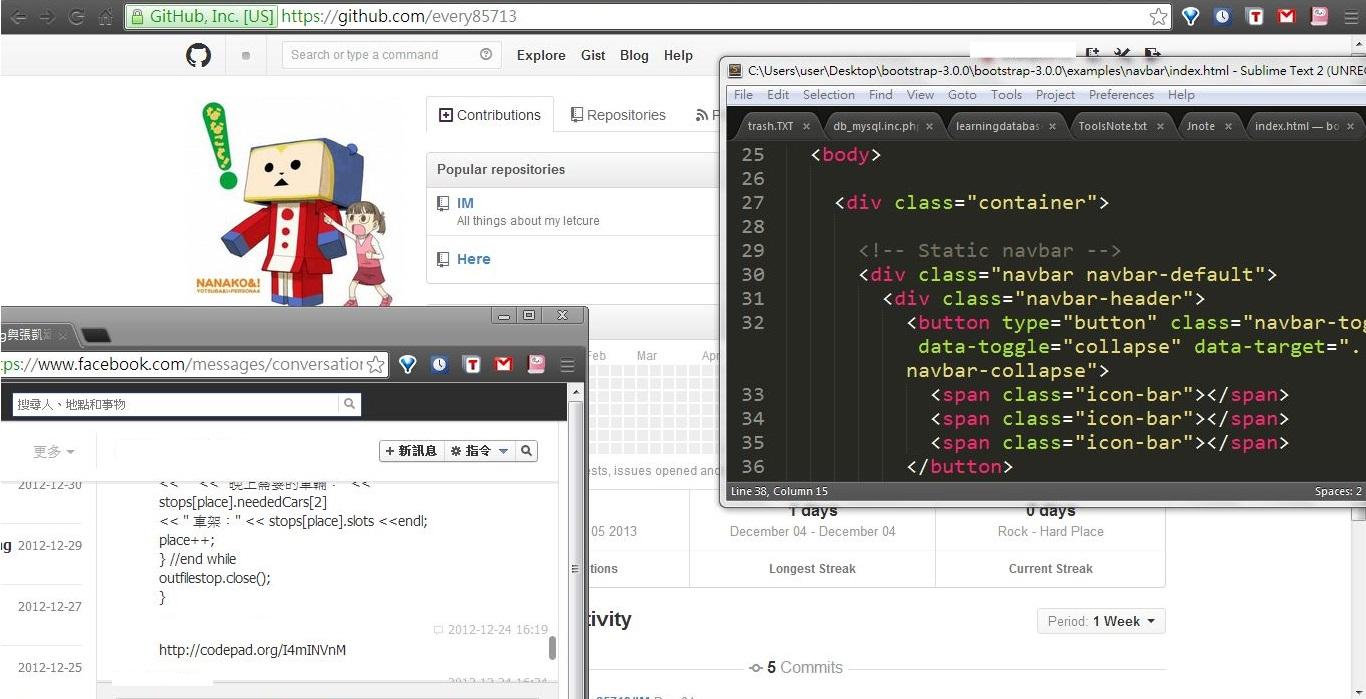Open a new tab in Facebook window

96,335
